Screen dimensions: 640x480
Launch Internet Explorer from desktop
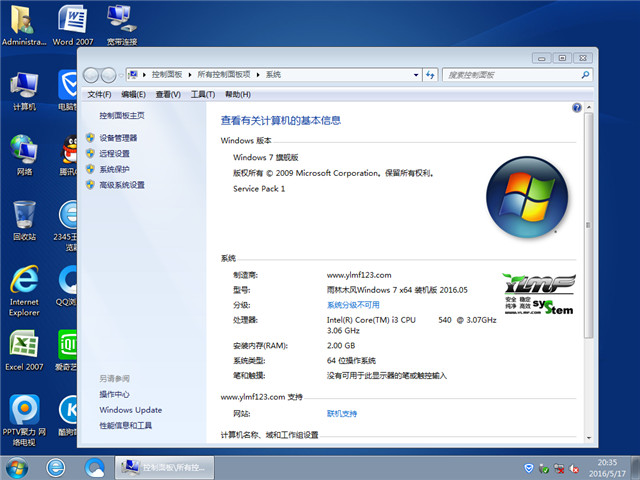pyautogui.click(x=23, y=283)
